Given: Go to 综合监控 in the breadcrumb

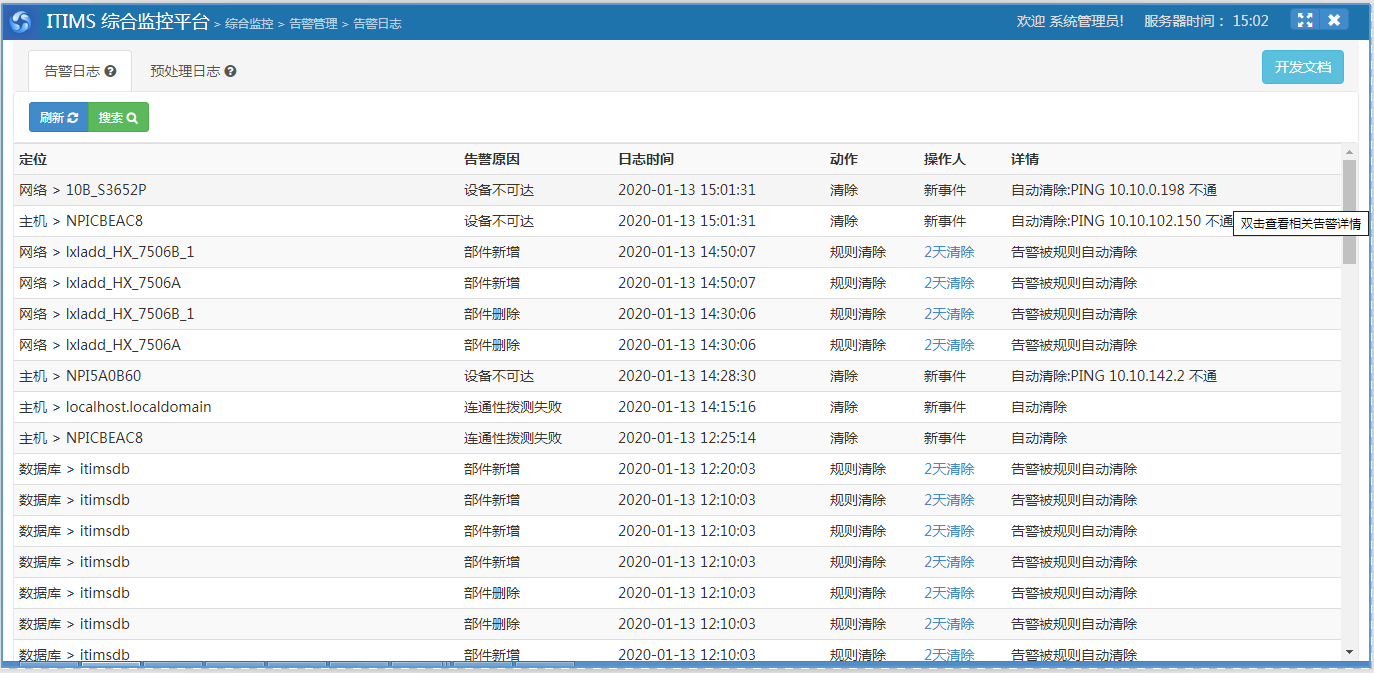Looking at the screenshot, I should coord(248,23).
